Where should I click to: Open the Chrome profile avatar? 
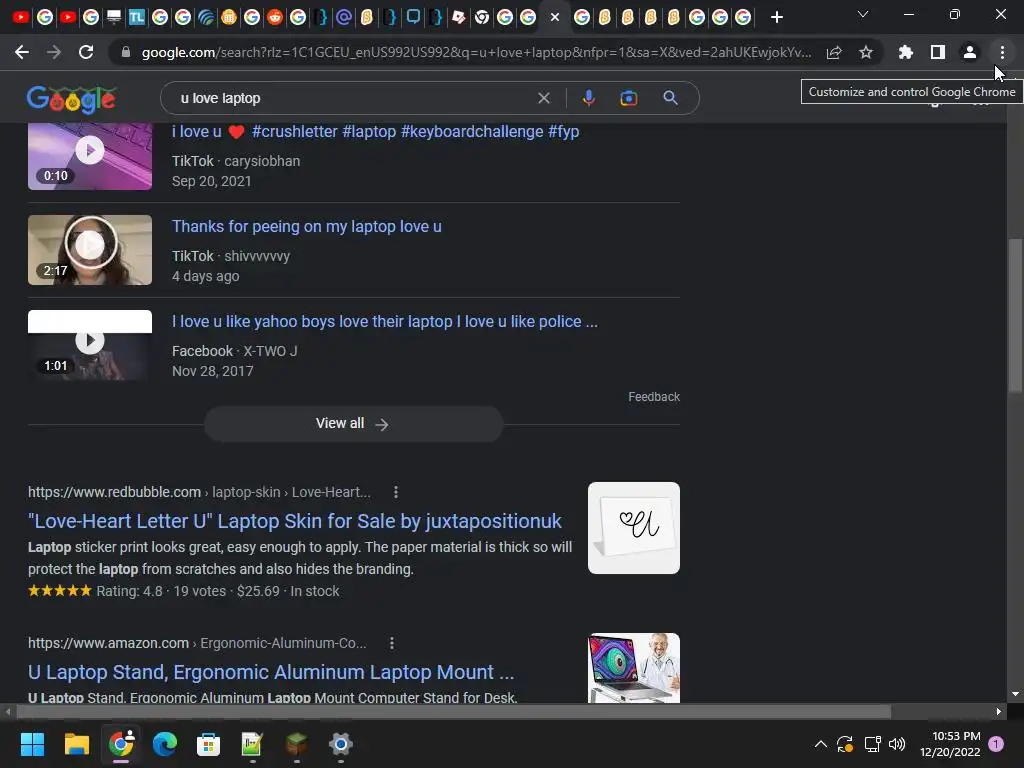970,52
